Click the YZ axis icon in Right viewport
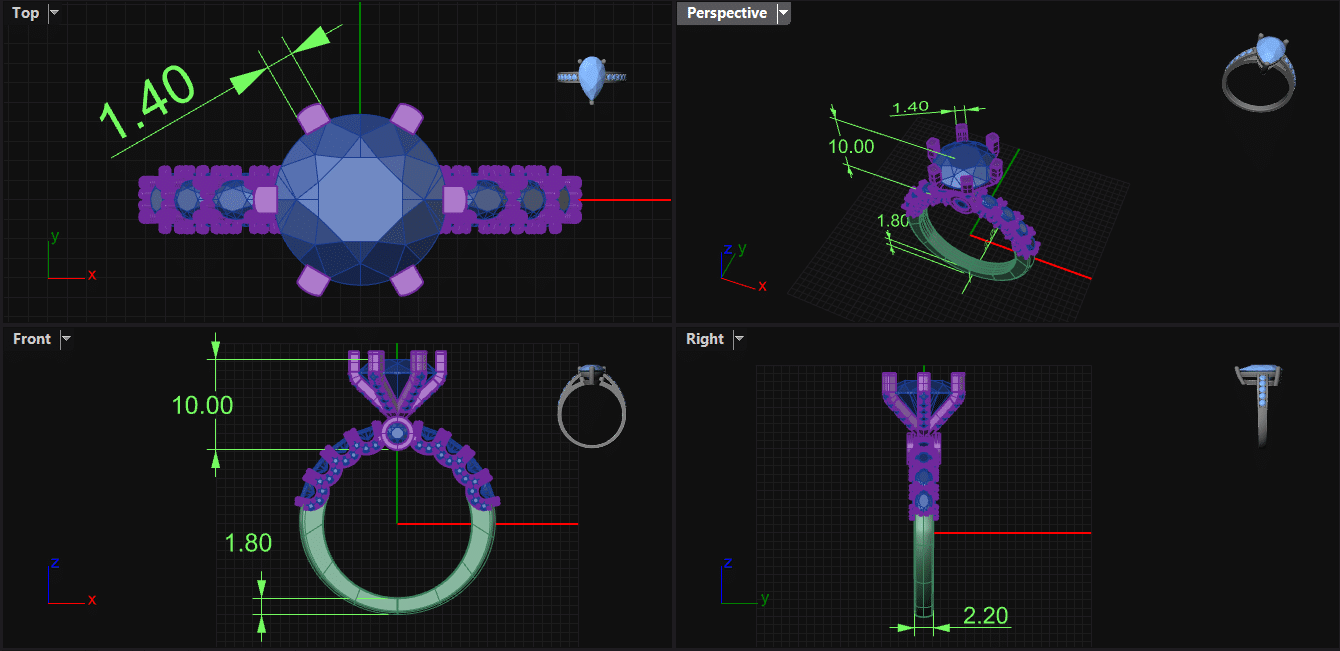The width and height of the screenshot is (1340, 651). coord(740,583)
